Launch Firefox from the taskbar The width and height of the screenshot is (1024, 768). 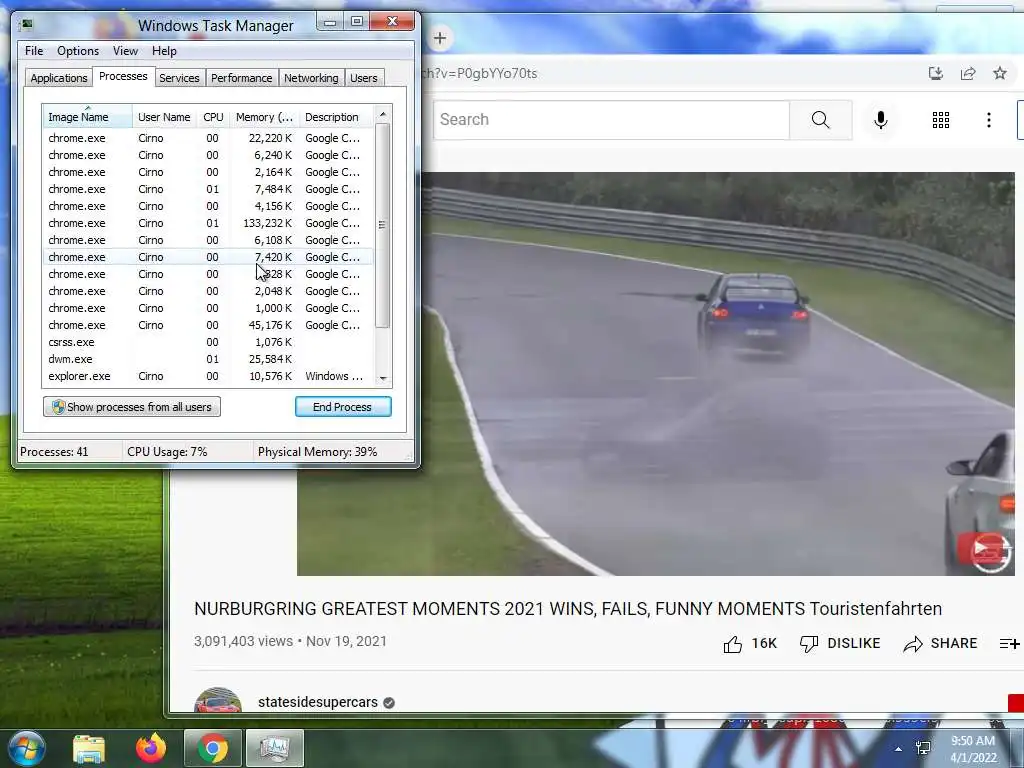[x=151, y=748]
